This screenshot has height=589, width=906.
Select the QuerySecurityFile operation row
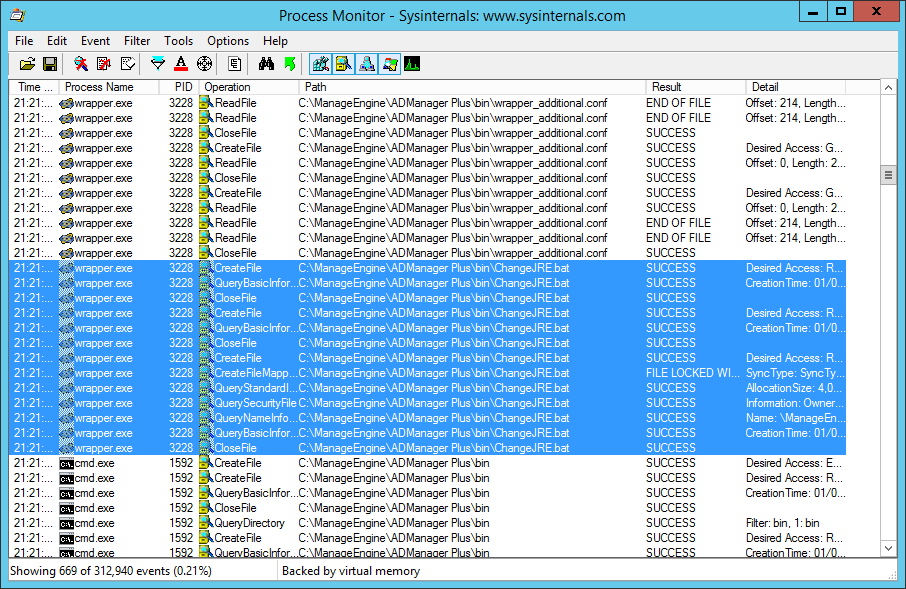pyautogui.click(x=428, y=403)
